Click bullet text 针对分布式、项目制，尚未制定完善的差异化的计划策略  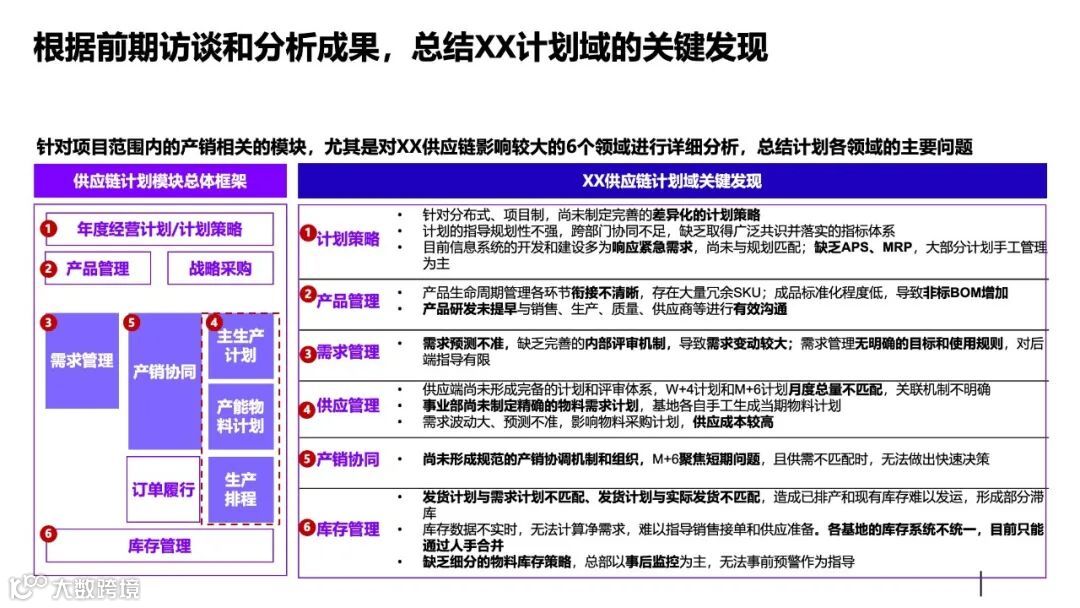[x=592, y=215]
